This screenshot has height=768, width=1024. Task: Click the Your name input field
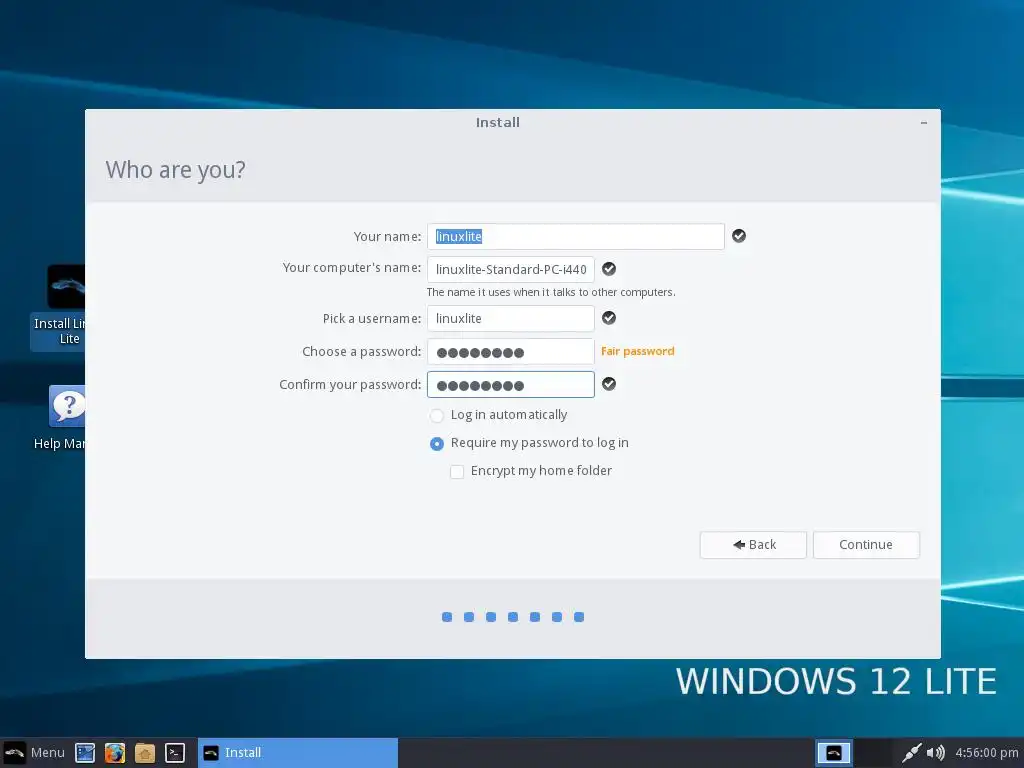575,236
